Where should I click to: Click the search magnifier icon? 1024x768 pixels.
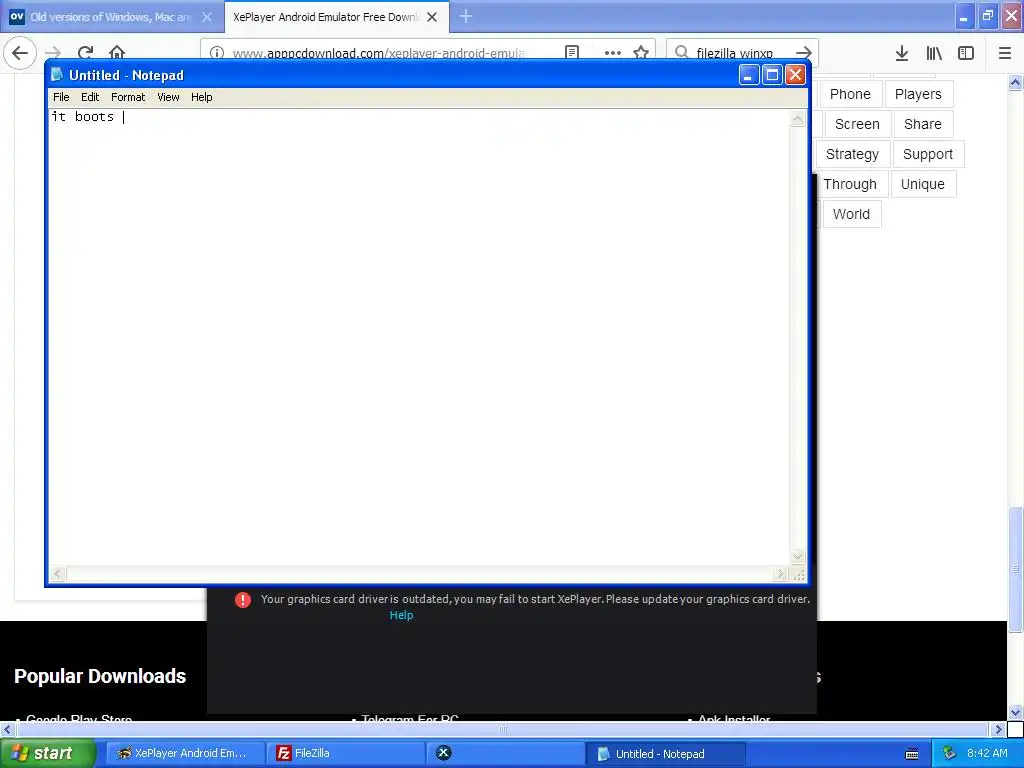click(x=681, y=53)
